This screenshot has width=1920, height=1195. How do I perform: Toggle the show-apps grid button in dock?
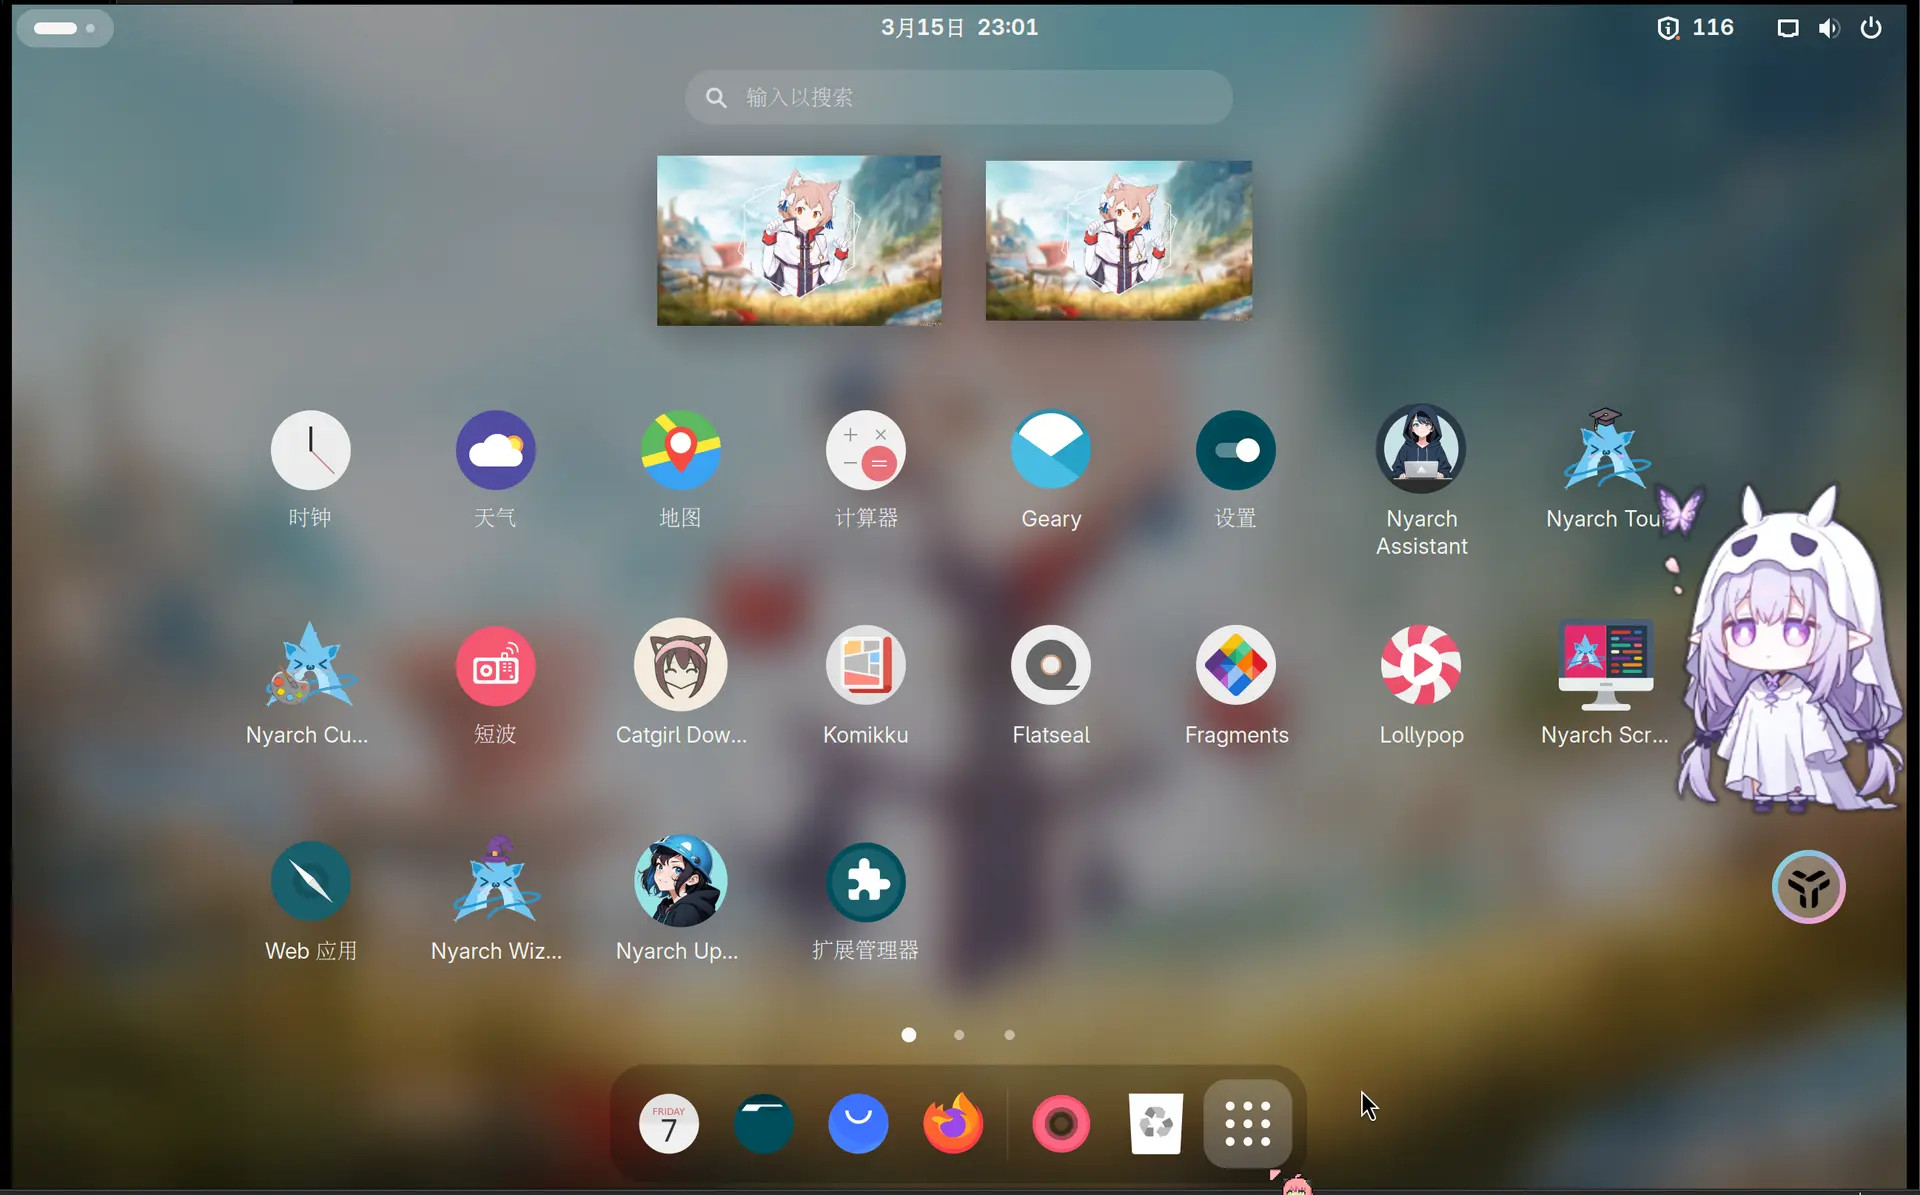[1248, 1124]
